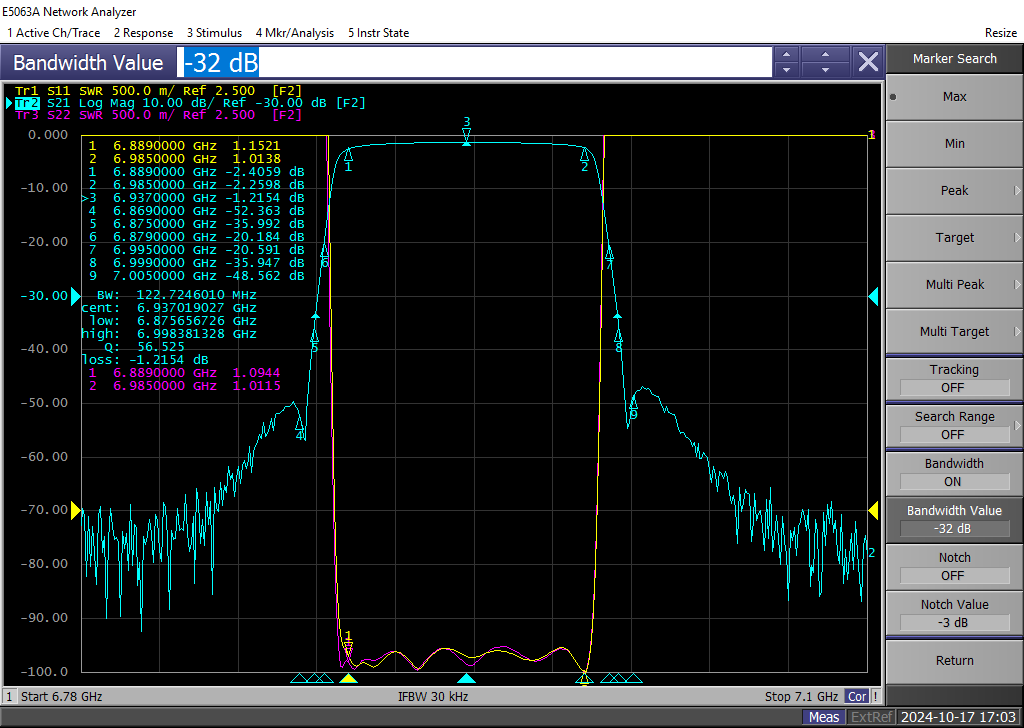Click the Meas status indicator
1024x728 pixels.
click(x=824, y=717)
